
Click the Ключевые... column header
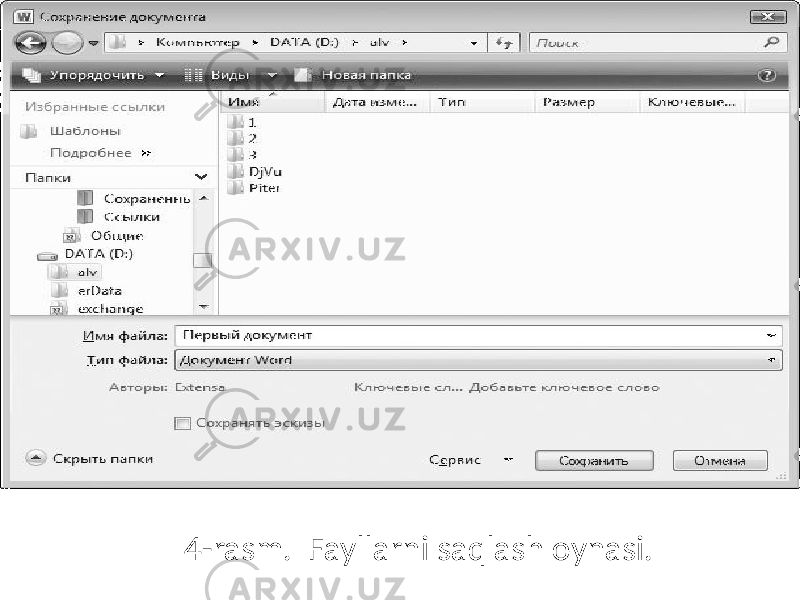(692, 102)
